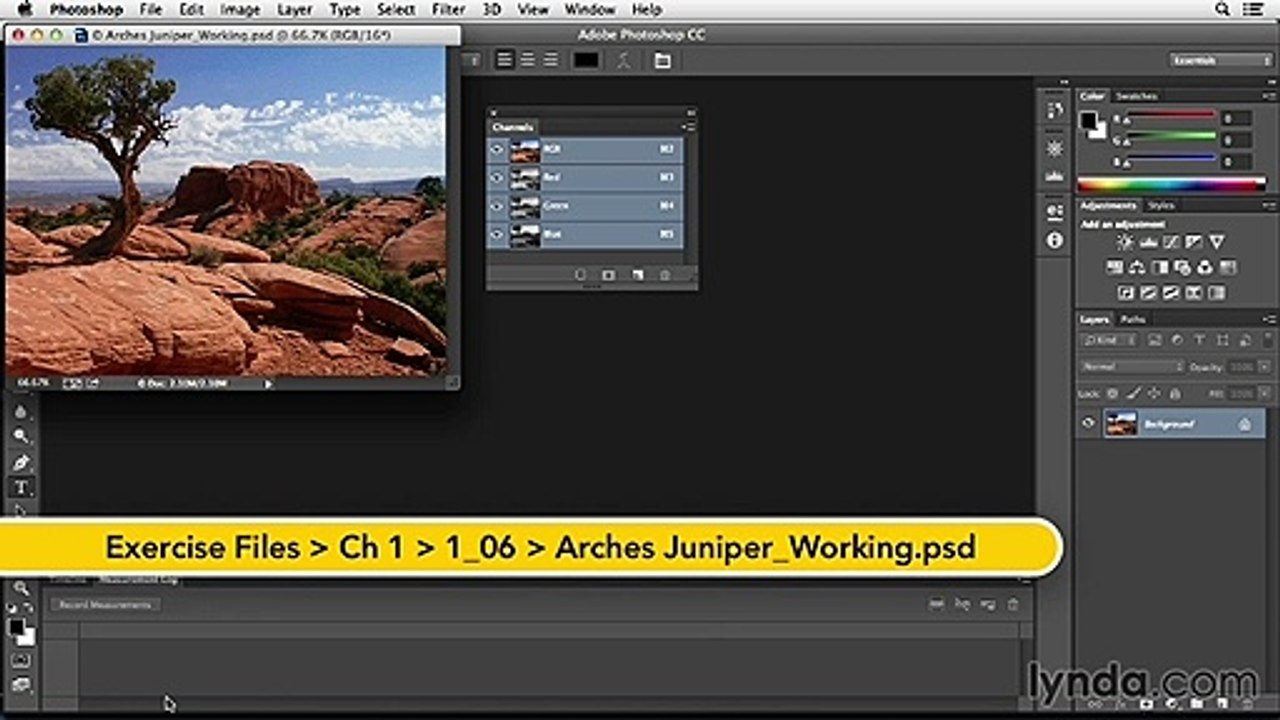Click the right-align text icon in options bar
1280x720 pixels.
[551, 60]
